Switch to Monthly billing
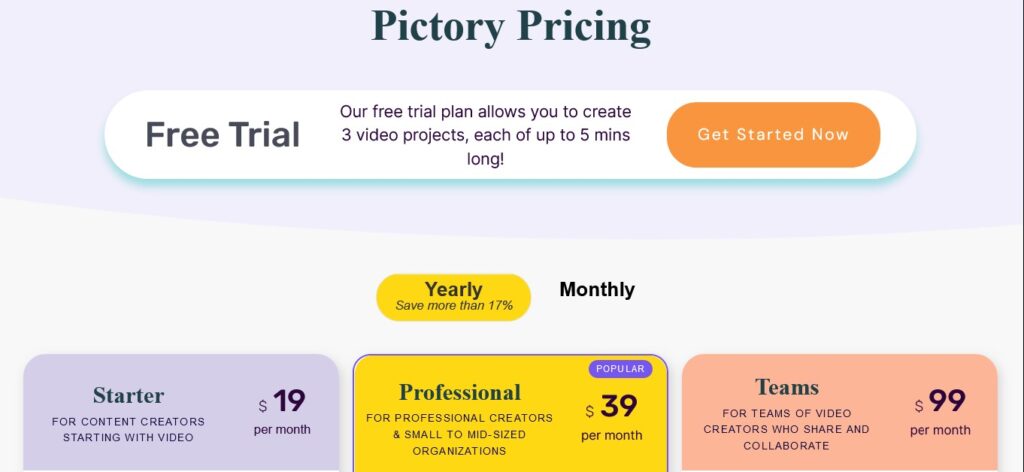 coord(597,290)
